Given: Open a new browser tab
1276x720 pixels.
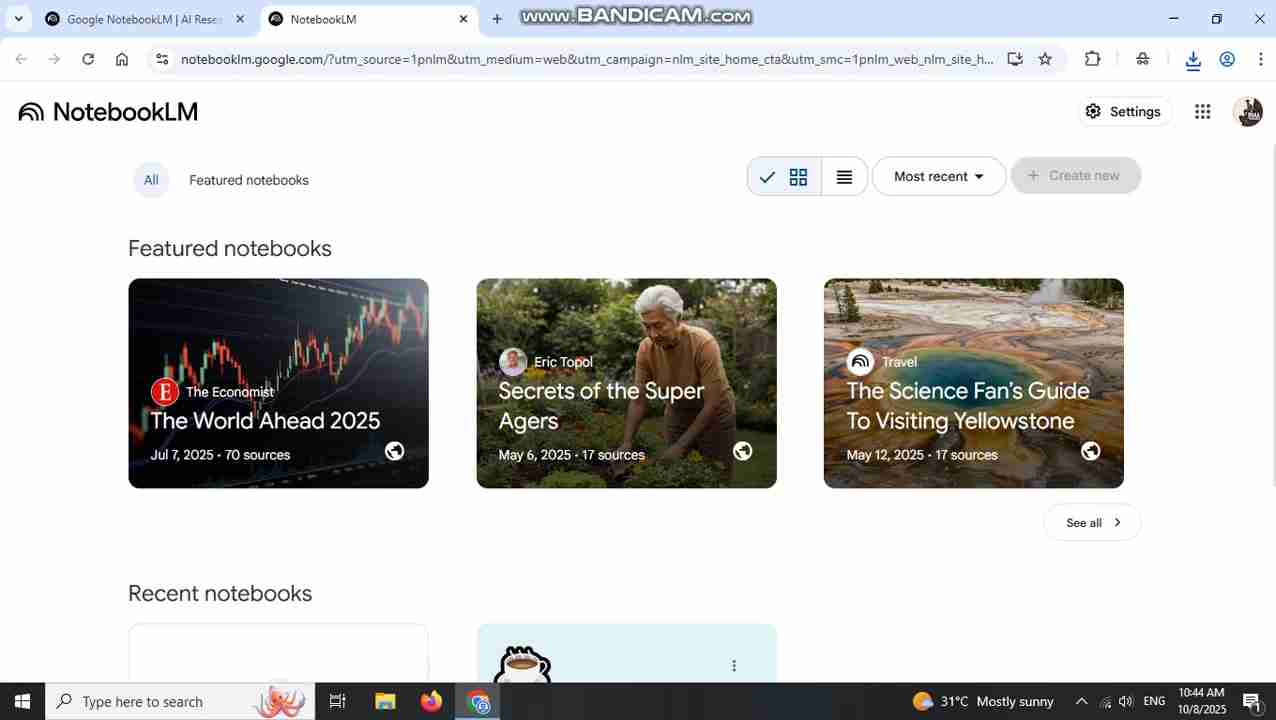Looking at the screenshot, I should coord(497,19).
